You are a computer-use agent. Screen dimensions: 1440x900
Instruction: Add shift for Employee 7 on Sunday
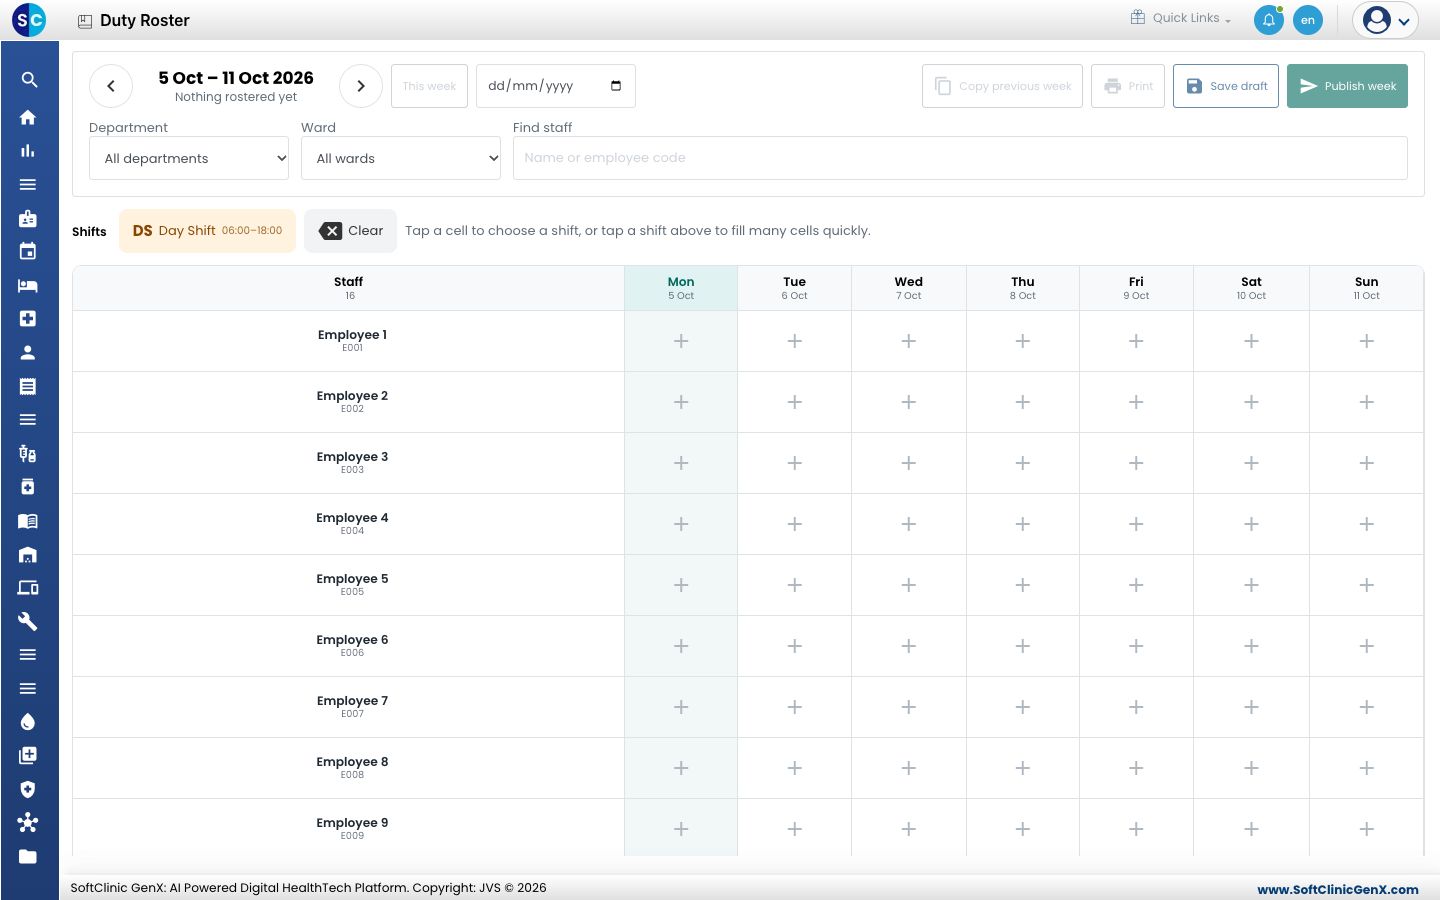pos(1367,707)
